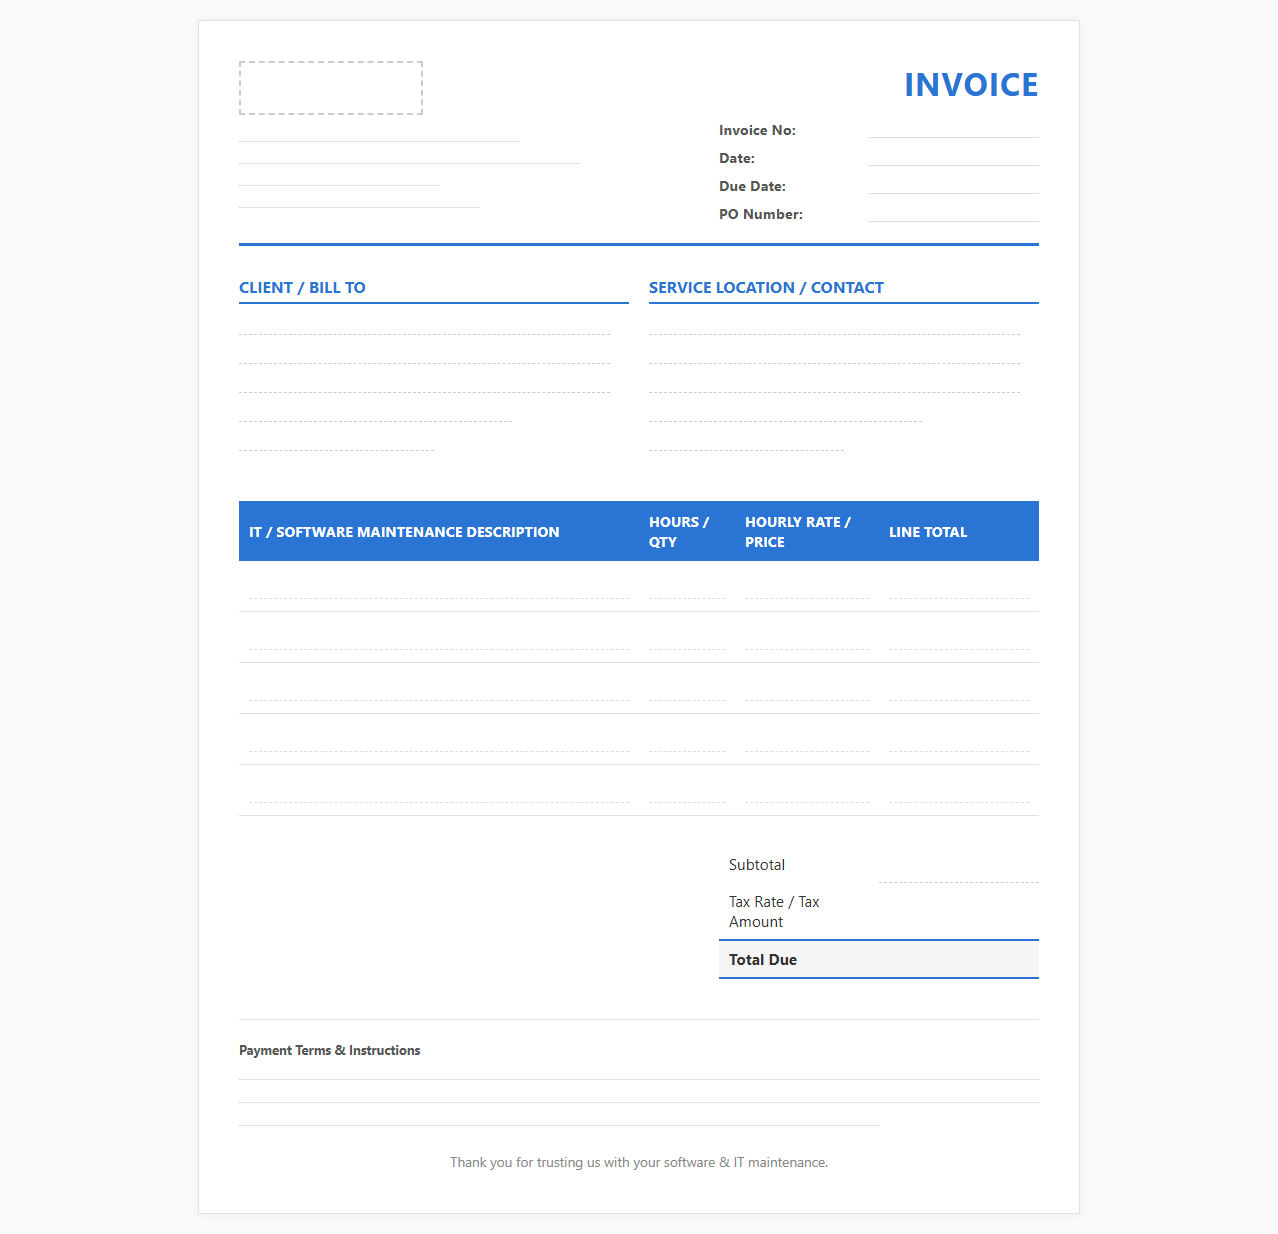Click the blank line next to Invoice No:
The image size is (1278, 1234).
point(954,129)
